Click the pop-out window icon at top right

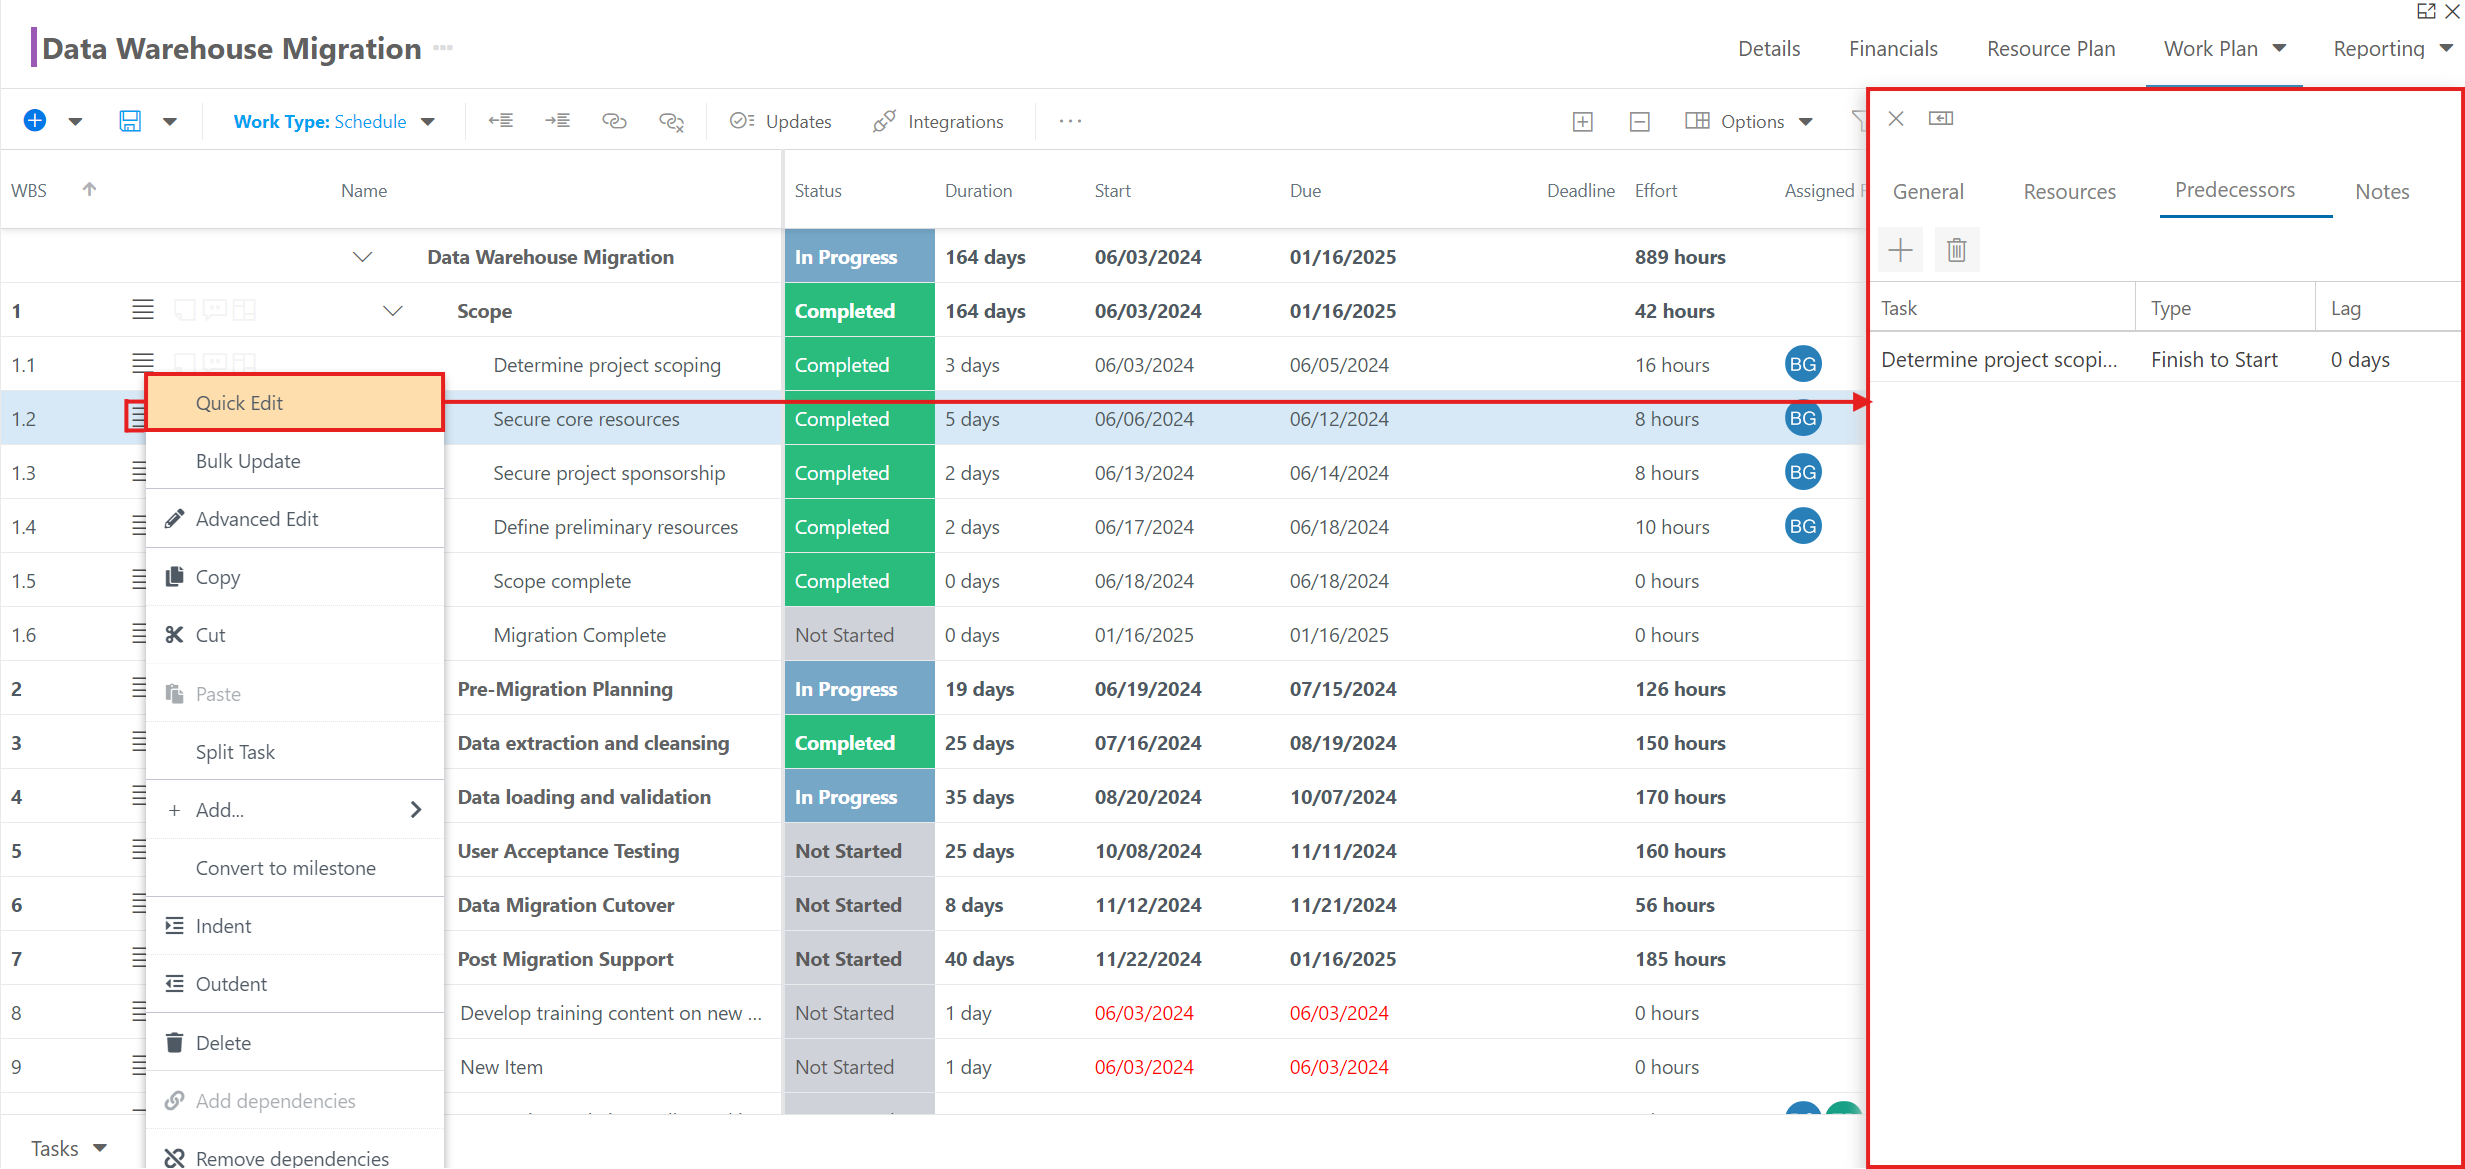click(2427, 11)
